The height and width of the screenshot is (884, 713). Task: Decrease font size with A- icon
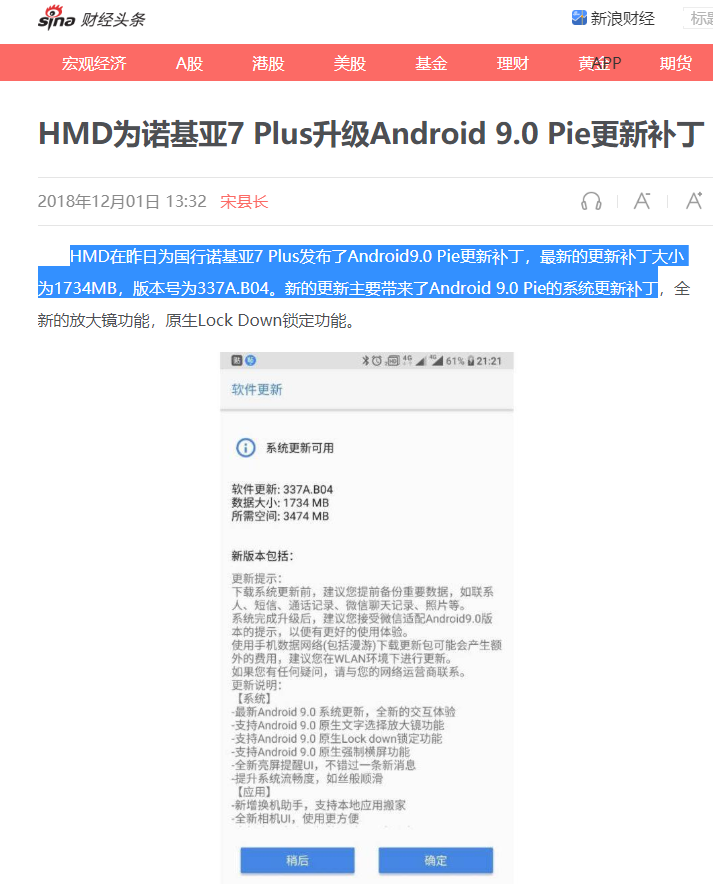(x=642, y=201)
